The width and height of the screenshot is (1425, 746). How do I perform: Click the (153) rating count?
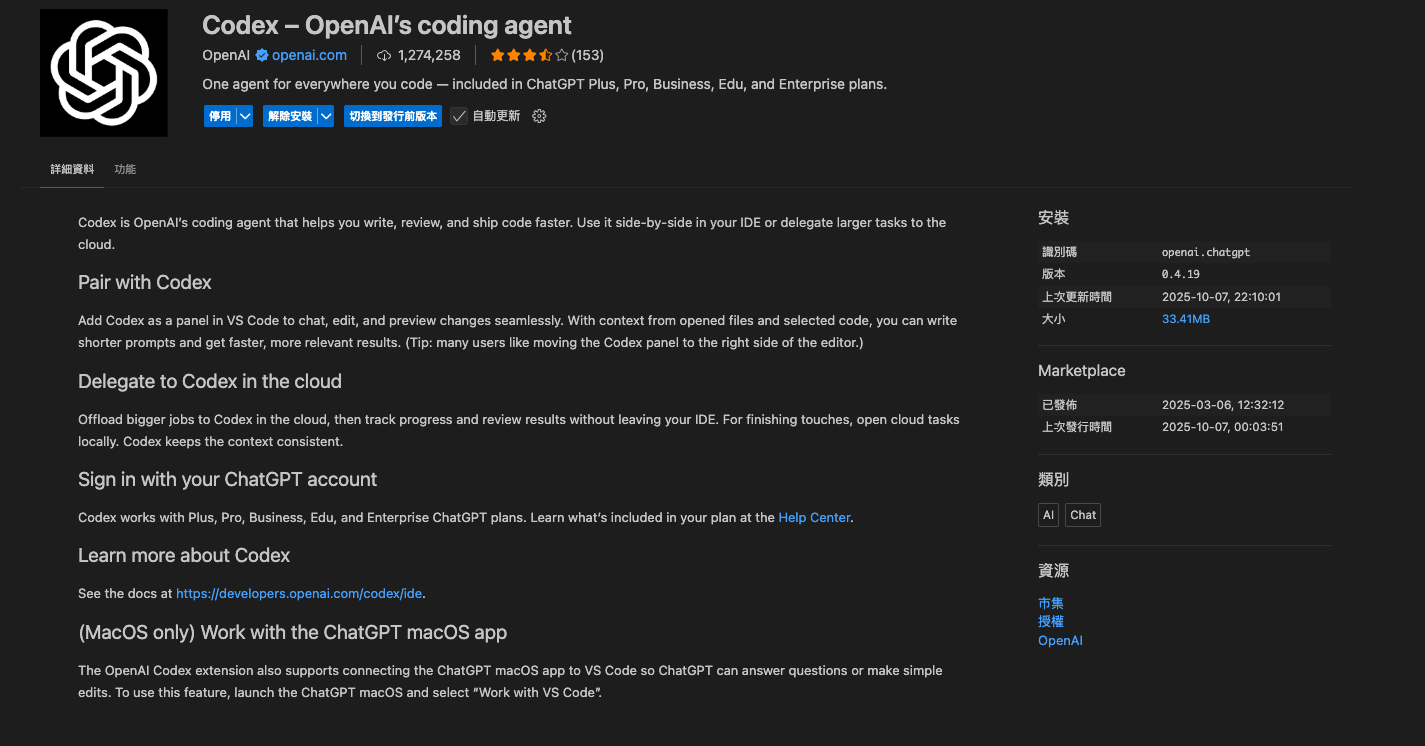point(588,55)
